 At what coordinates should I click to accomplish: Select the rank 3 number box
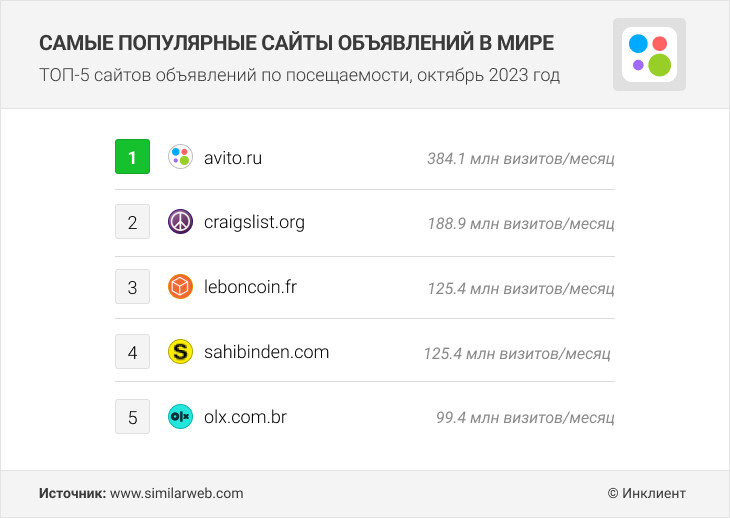coord(132,287)
